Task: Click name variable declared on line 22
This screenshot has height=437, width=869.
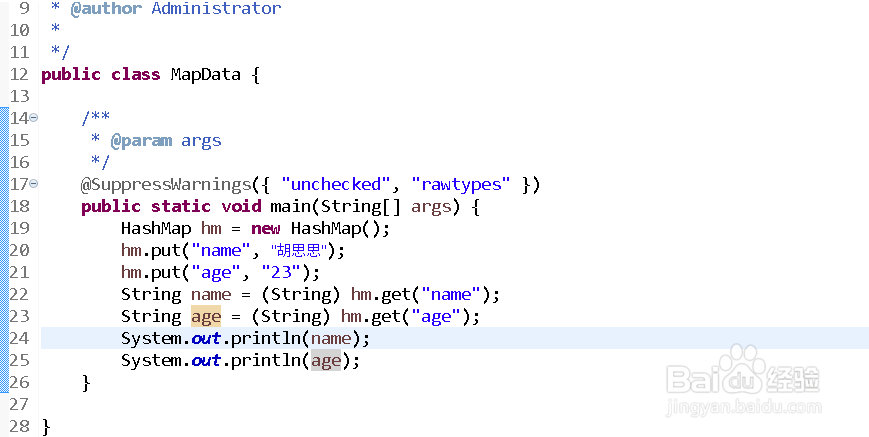Action: click(x=211, y=295)
